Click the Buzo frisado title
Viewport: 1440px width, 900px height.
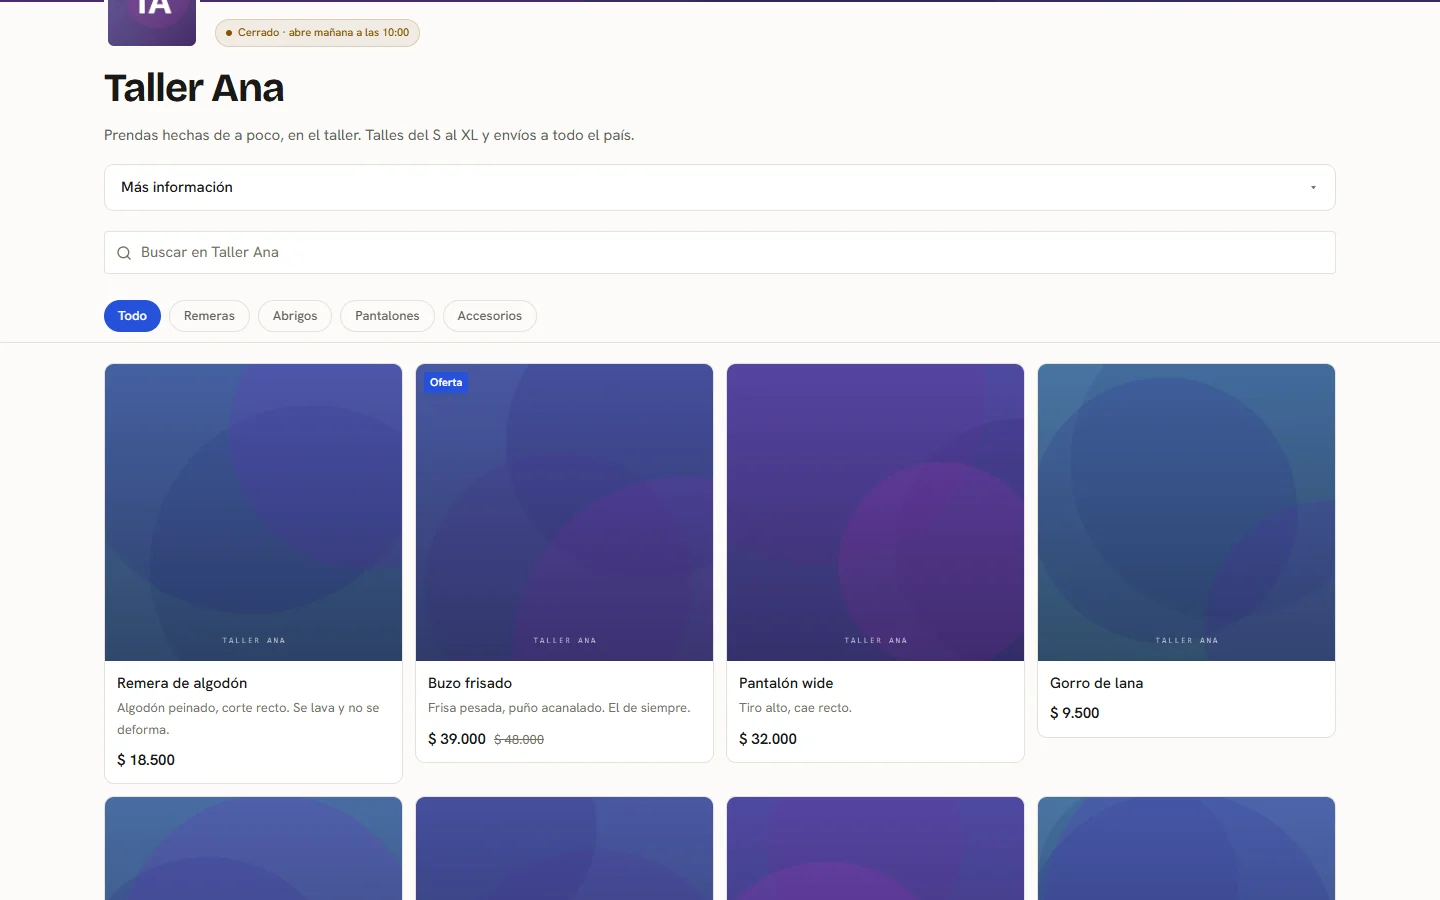click(470, 683)
